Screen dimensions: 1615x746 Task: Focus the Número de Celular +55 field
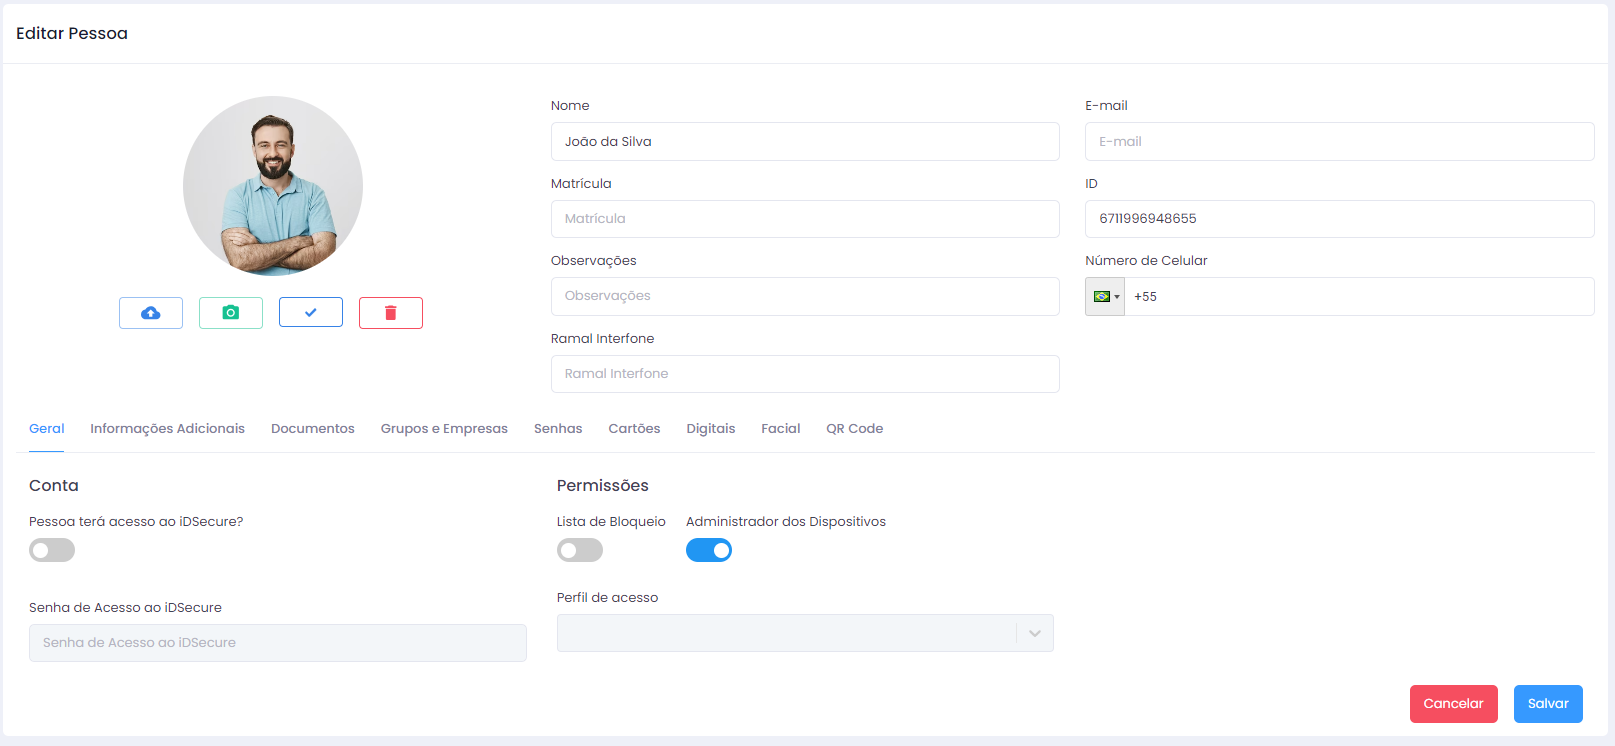click(x=1360, y=297)
